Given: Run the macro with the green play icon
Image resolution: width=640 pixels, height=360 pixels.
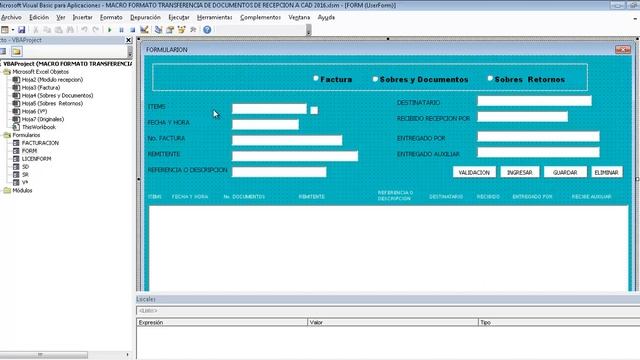Looking at the screenshot, I should tap(109, 30).
